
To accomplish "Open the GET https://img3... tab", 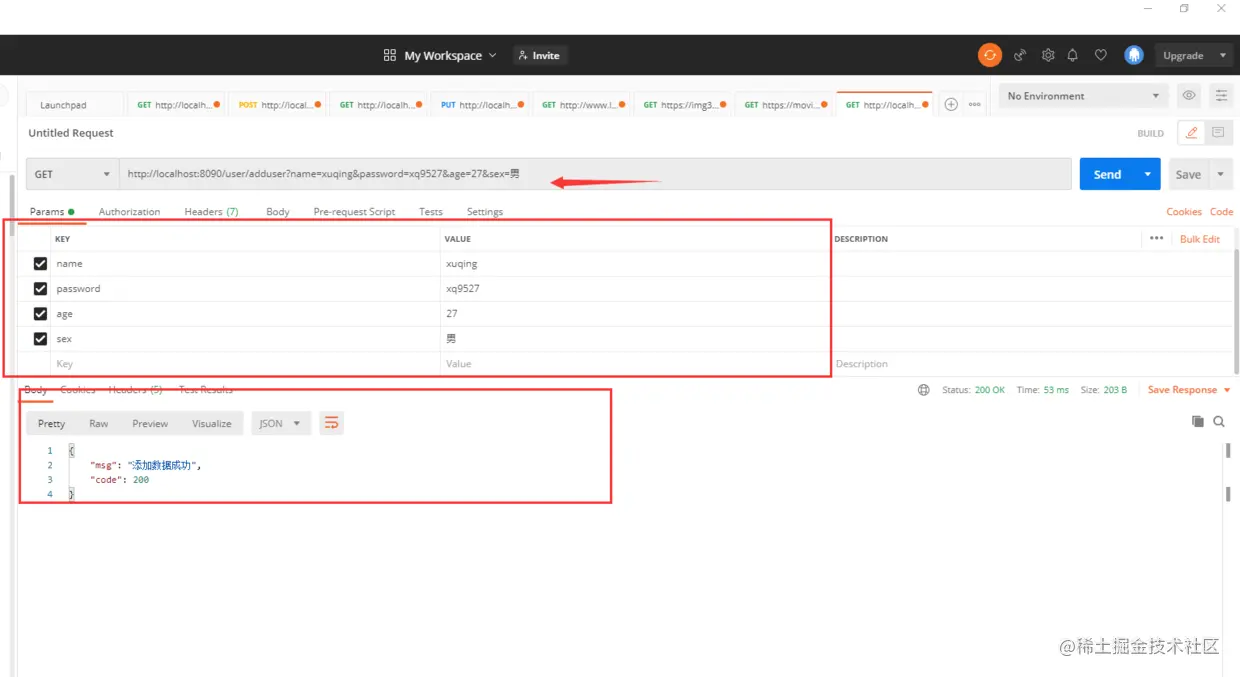I will coord(684,105).
